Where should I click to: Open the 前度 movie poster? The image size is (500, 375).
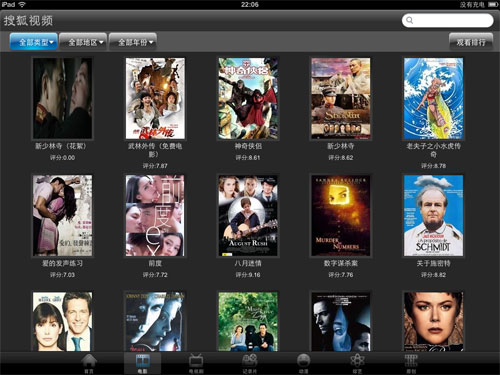click(x=155, y=216)
